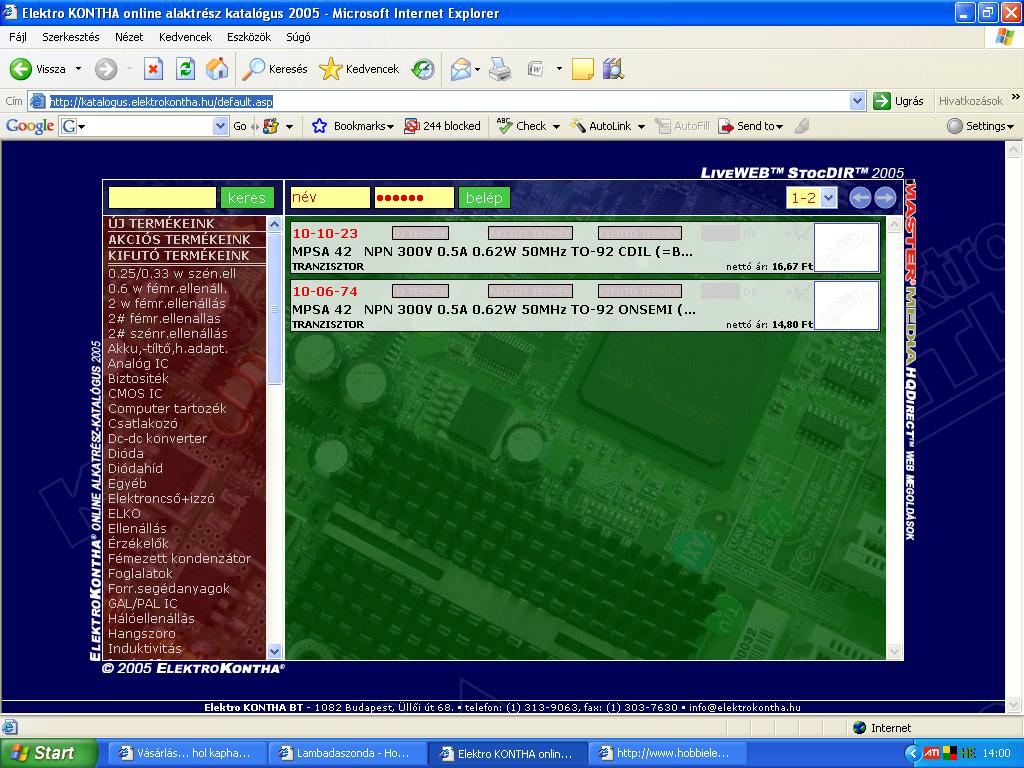Expand the Google search box dropdown

coord(221,126)
